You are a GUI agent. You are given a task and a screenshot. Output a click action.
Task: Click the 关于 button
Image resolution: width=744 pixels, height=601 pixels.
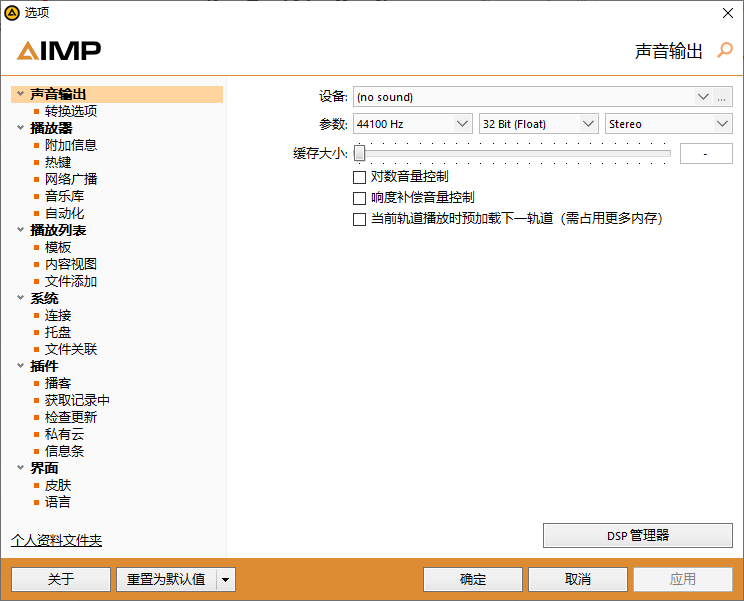pyautogui.click(x=61, y=580)
